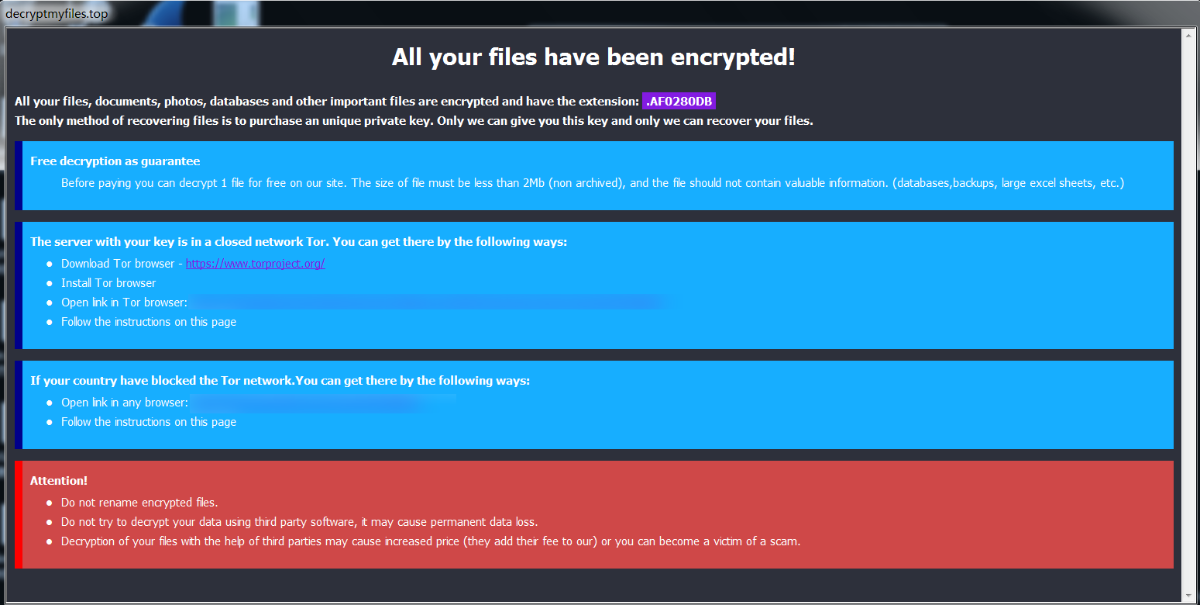Click the red vertical bar of the Attention panel
Image resolution: width=1200 pixels, height=605 pixels.
[18, 514]
